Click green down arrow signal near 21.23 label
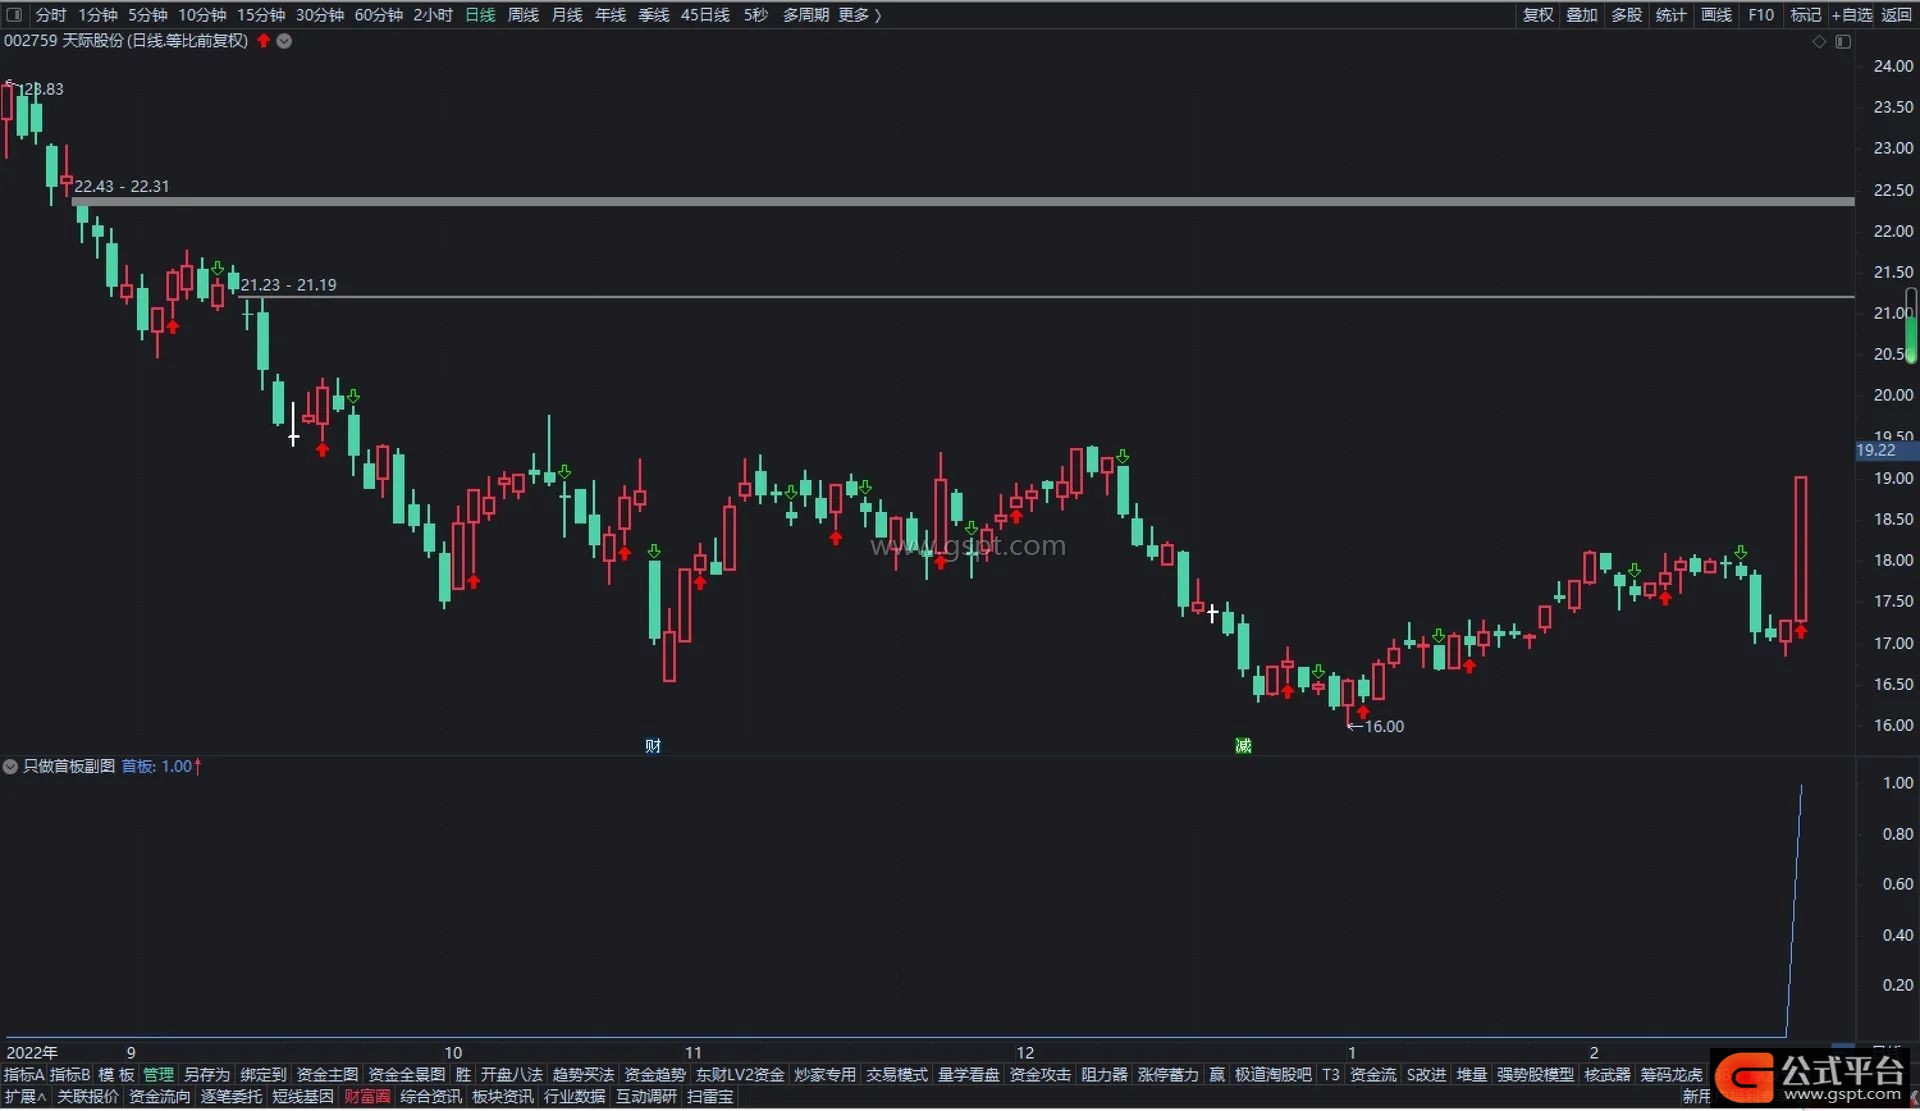 (217, 268)
